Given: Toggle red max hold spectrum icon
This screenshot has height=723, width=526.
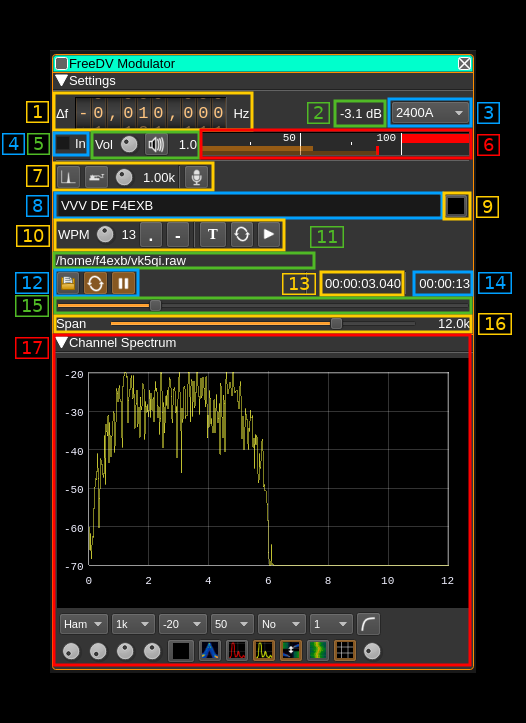Looking at the screenshot, I should point(237,651).
